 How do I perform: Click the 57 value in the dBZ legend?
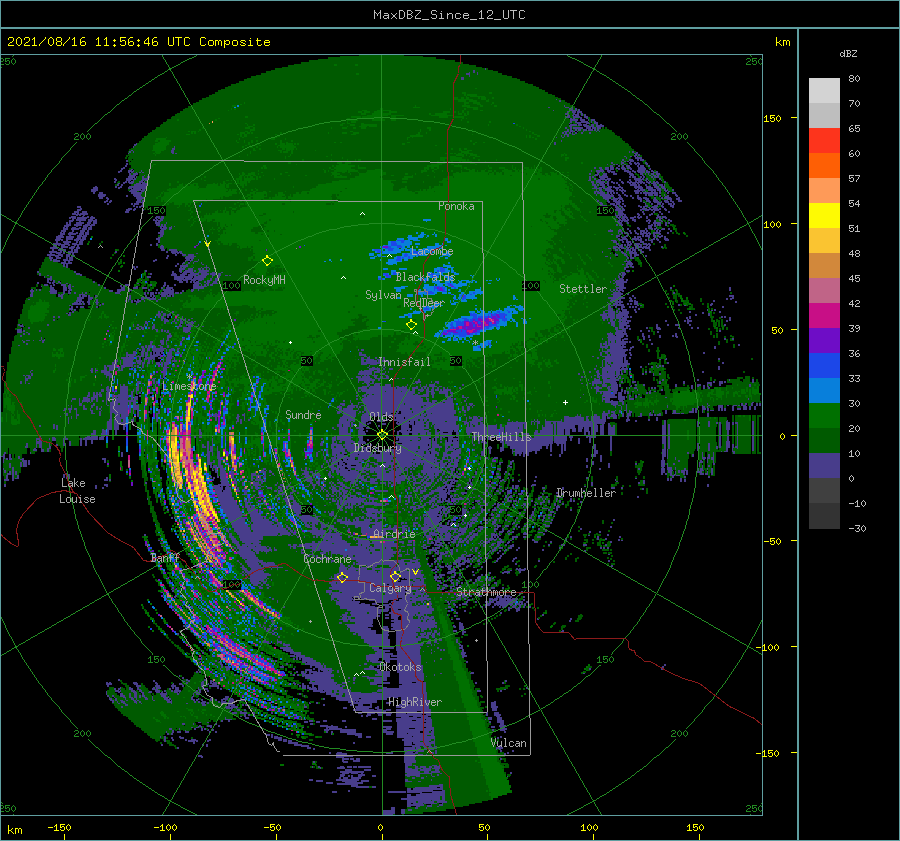854,179
